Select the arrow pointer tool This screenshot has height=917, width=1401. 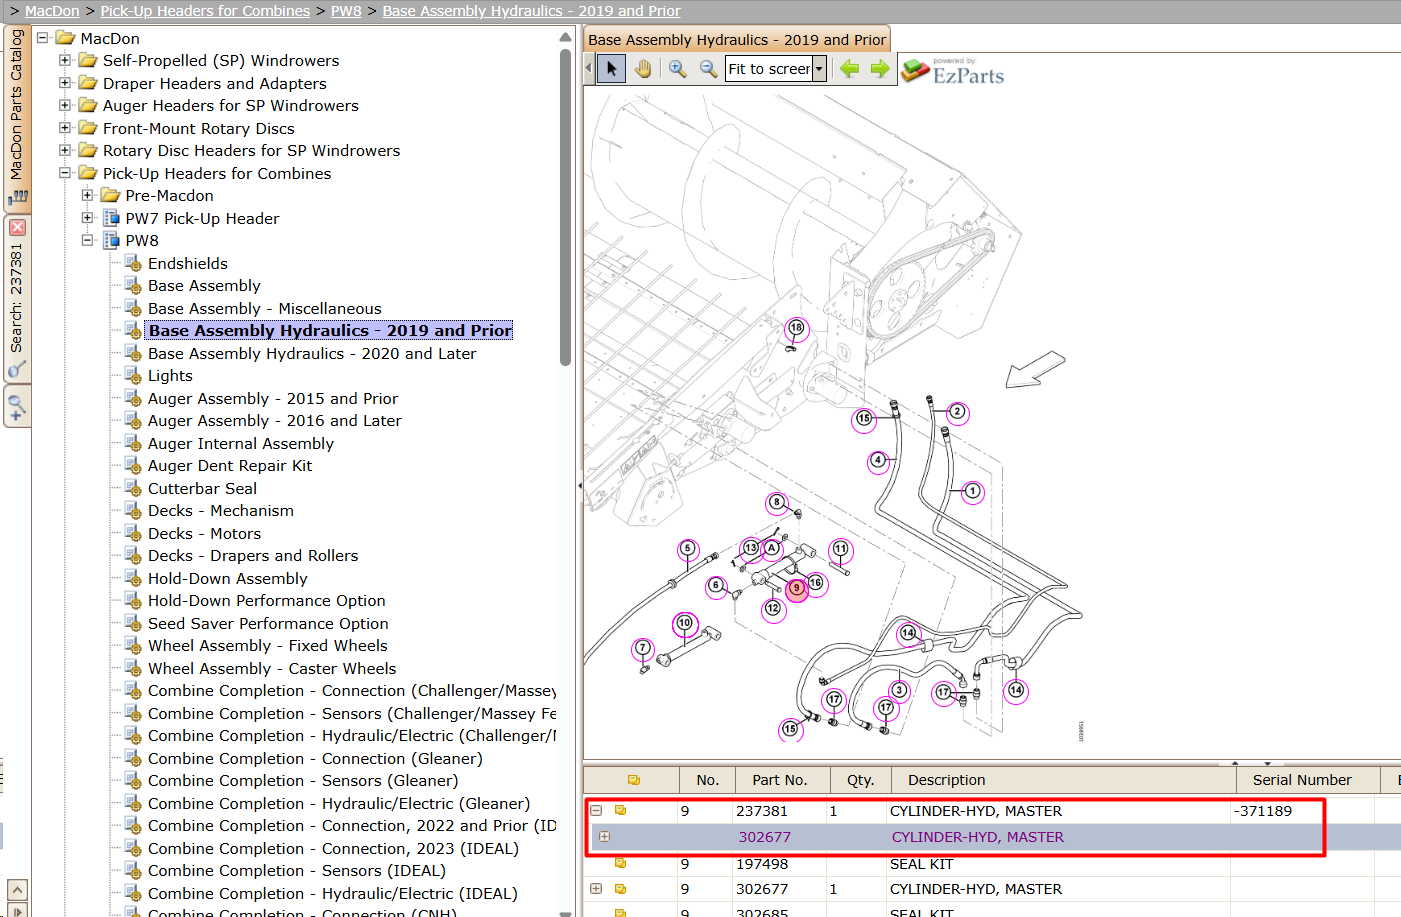(x=611, y=69)
